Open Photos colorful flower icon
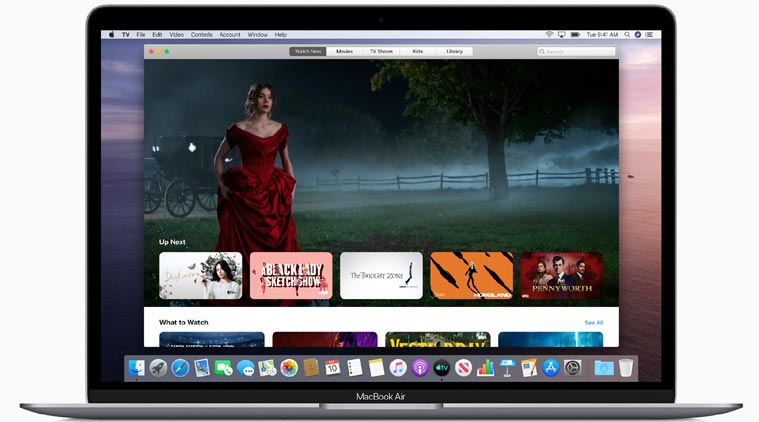759x422 pixels. (289, 368)
